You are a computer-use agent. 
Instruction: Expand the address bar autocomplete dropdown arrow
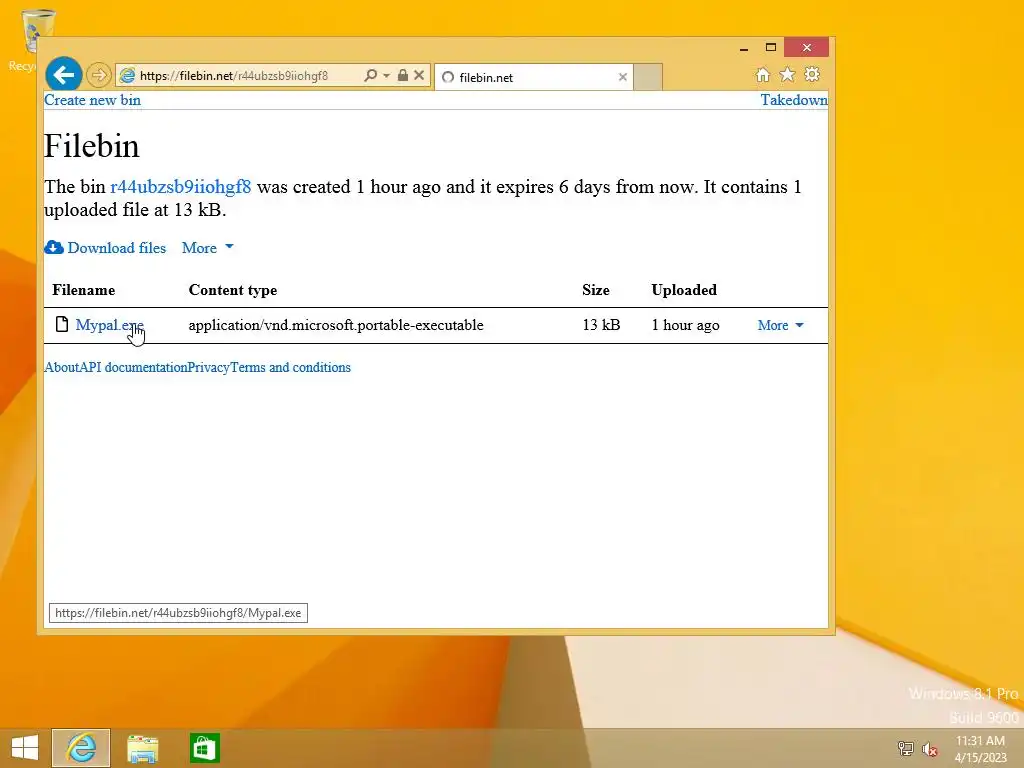[x=387, y=76]
